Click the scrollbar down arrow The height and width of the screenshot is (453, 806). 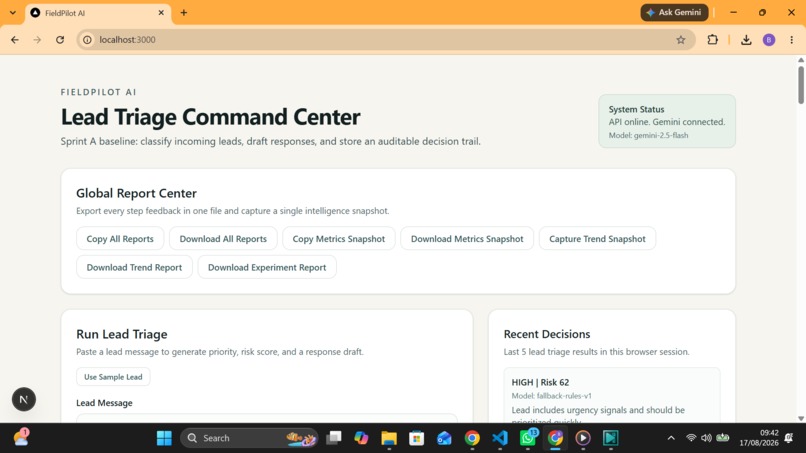pos(801,418)
